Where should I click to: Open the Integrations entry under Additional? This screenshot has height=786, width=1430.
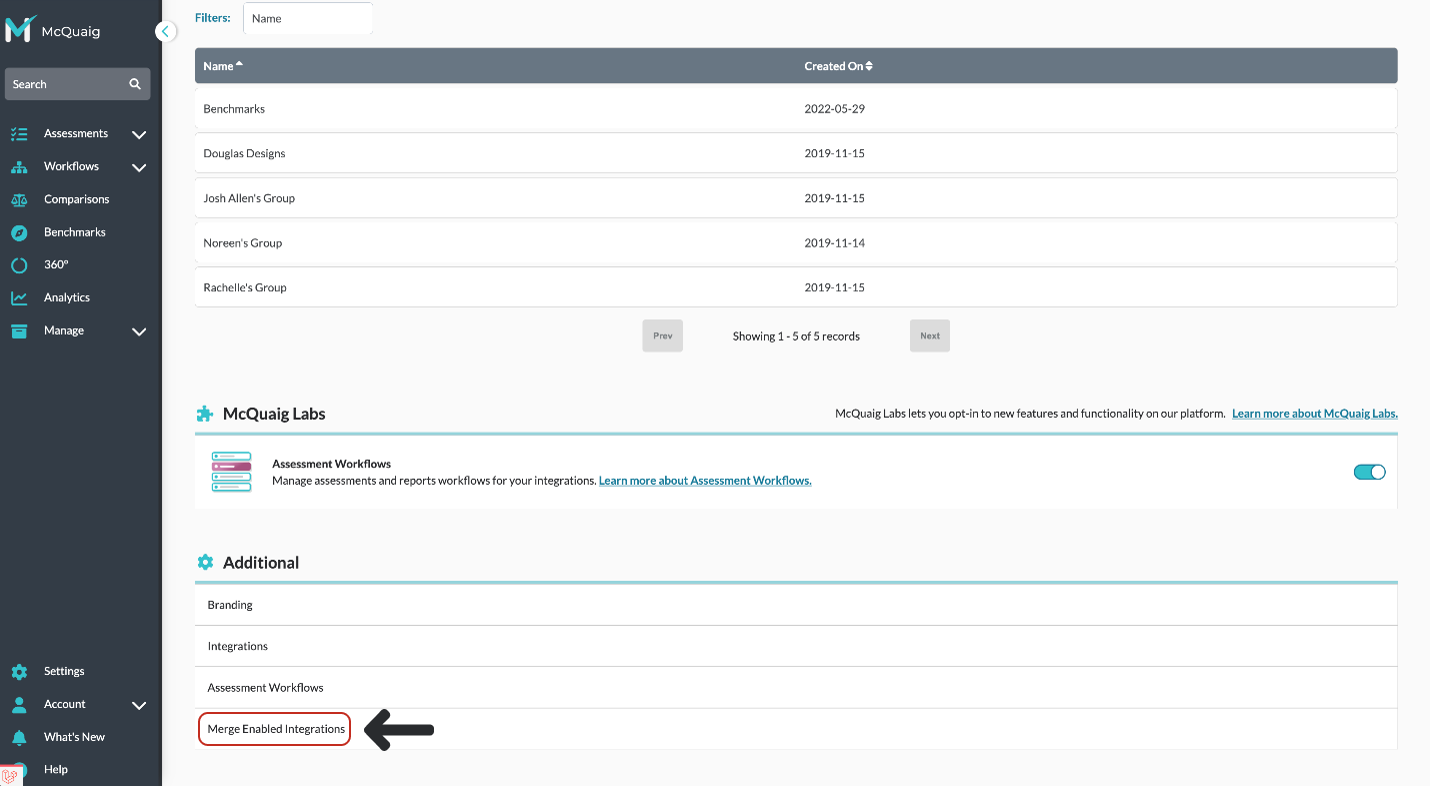237,645
